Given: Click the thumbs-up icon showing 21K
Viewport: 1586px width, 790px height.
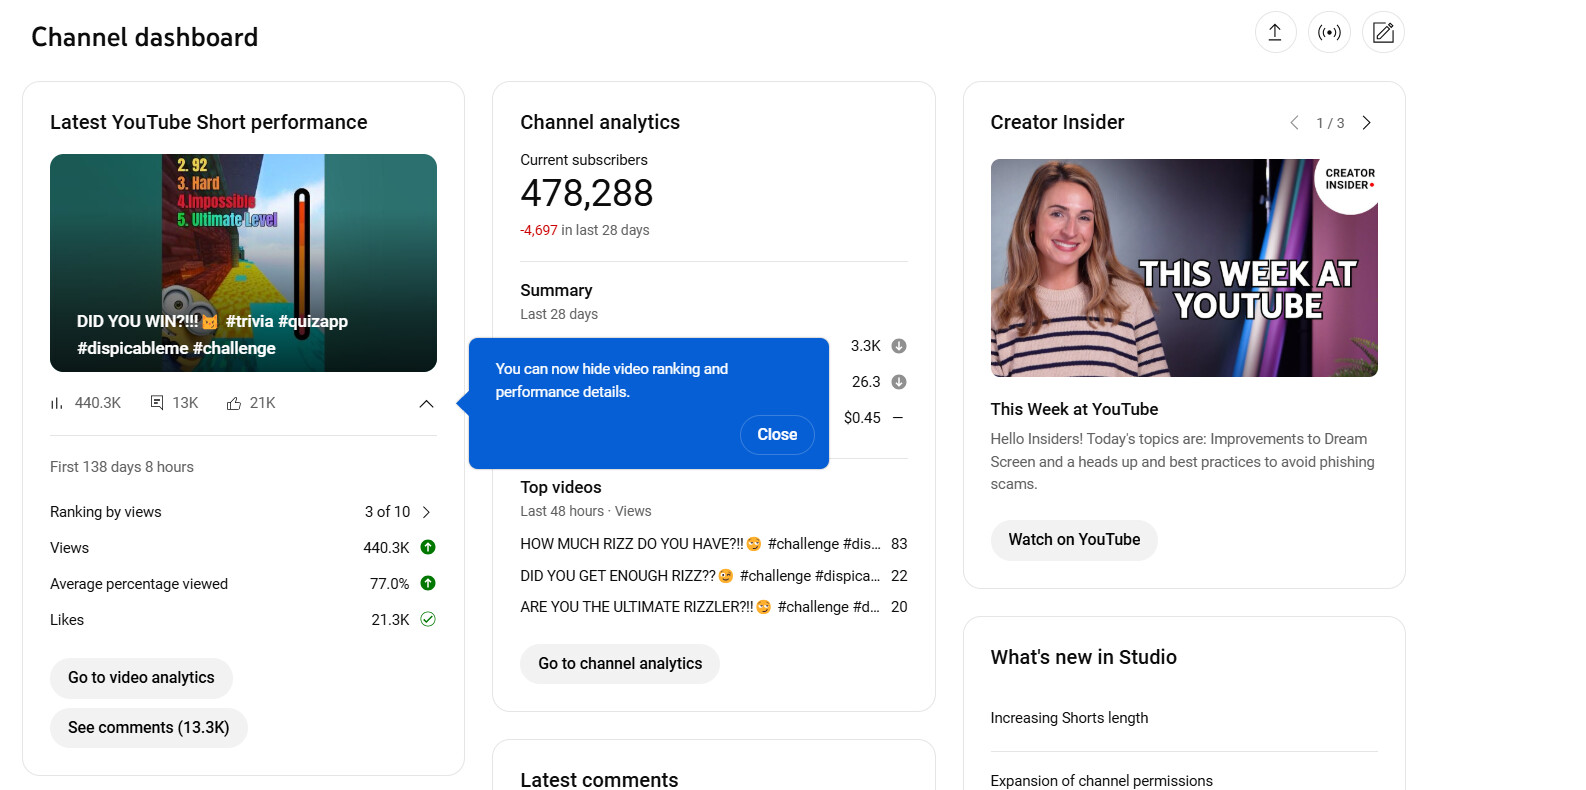Looking at the screenshot, I should pos(234,403).
